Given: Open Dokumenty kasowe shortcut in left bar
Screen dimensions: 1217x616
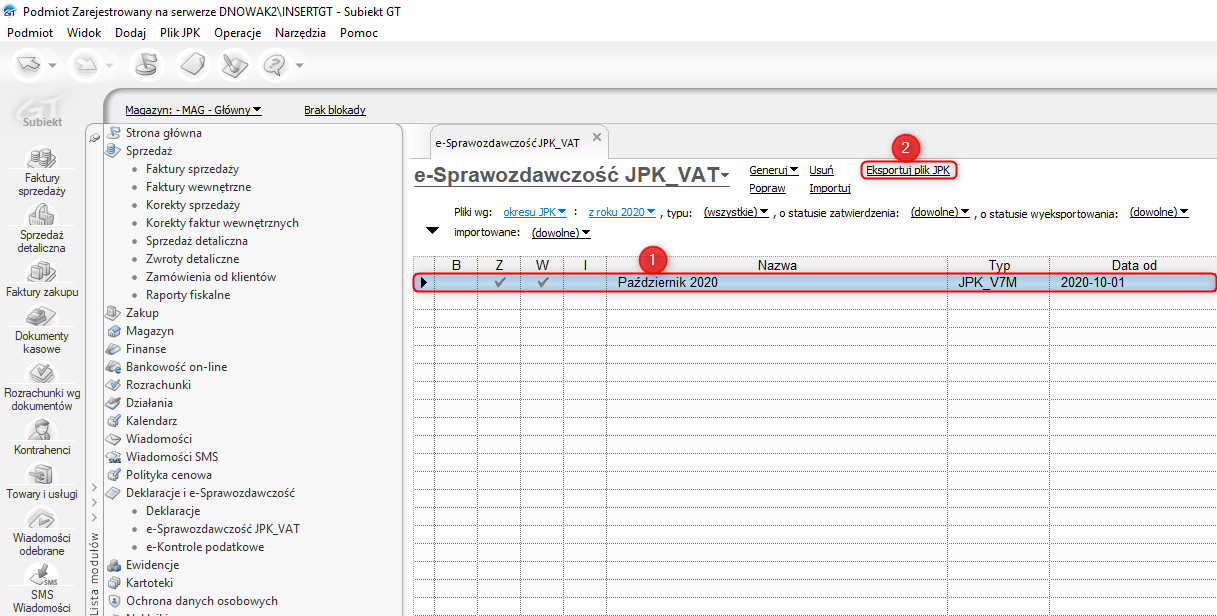Looking at the screenshot, I should [x=42, y=331].
